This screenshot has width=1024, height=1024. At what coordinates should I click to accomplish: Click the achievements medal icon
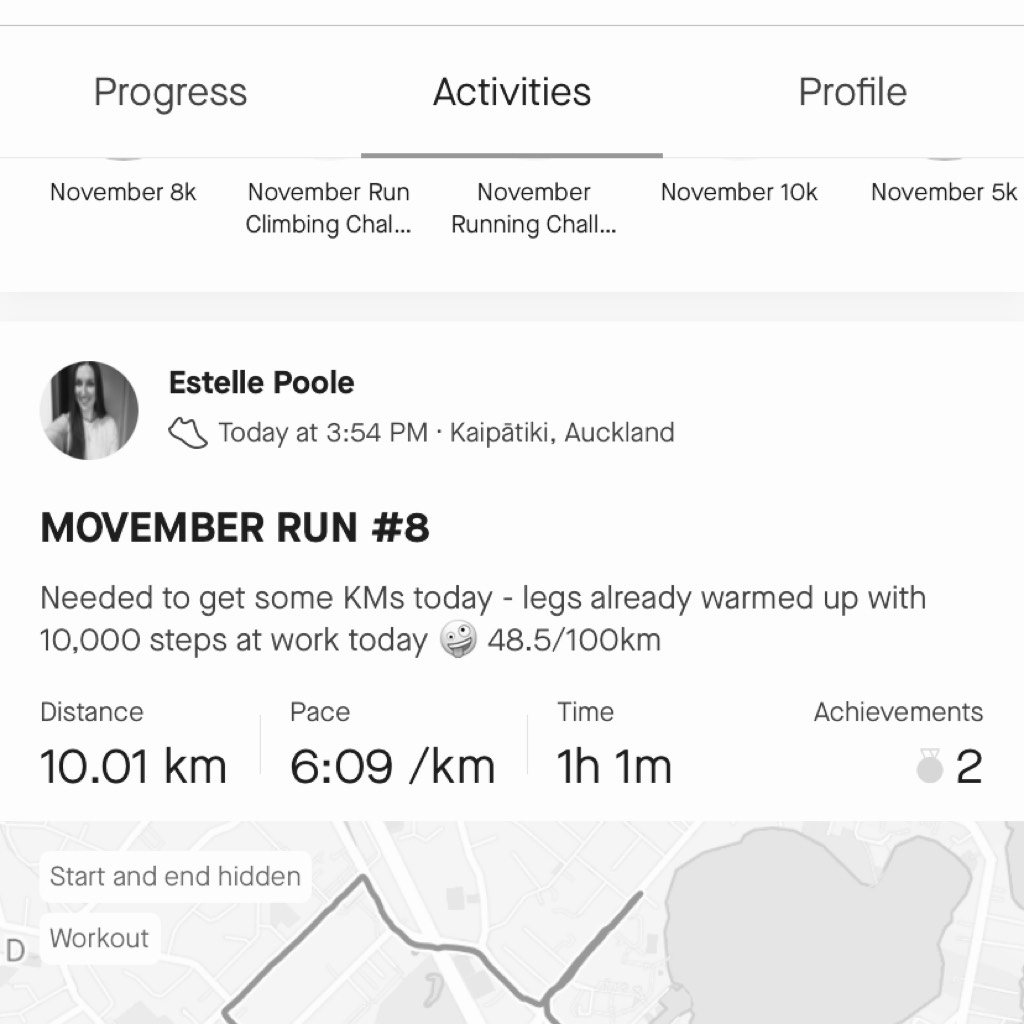(929, 765)
